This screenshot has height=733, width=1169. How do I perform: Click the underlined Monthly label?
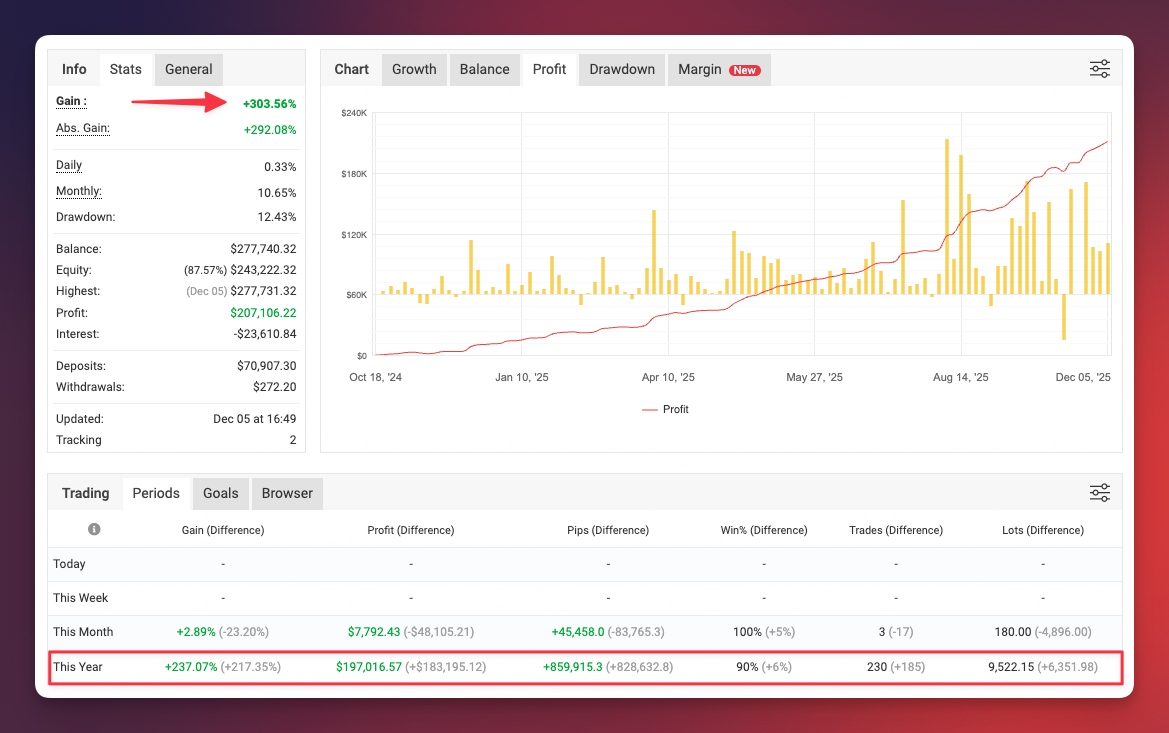[x=79, y=192]
